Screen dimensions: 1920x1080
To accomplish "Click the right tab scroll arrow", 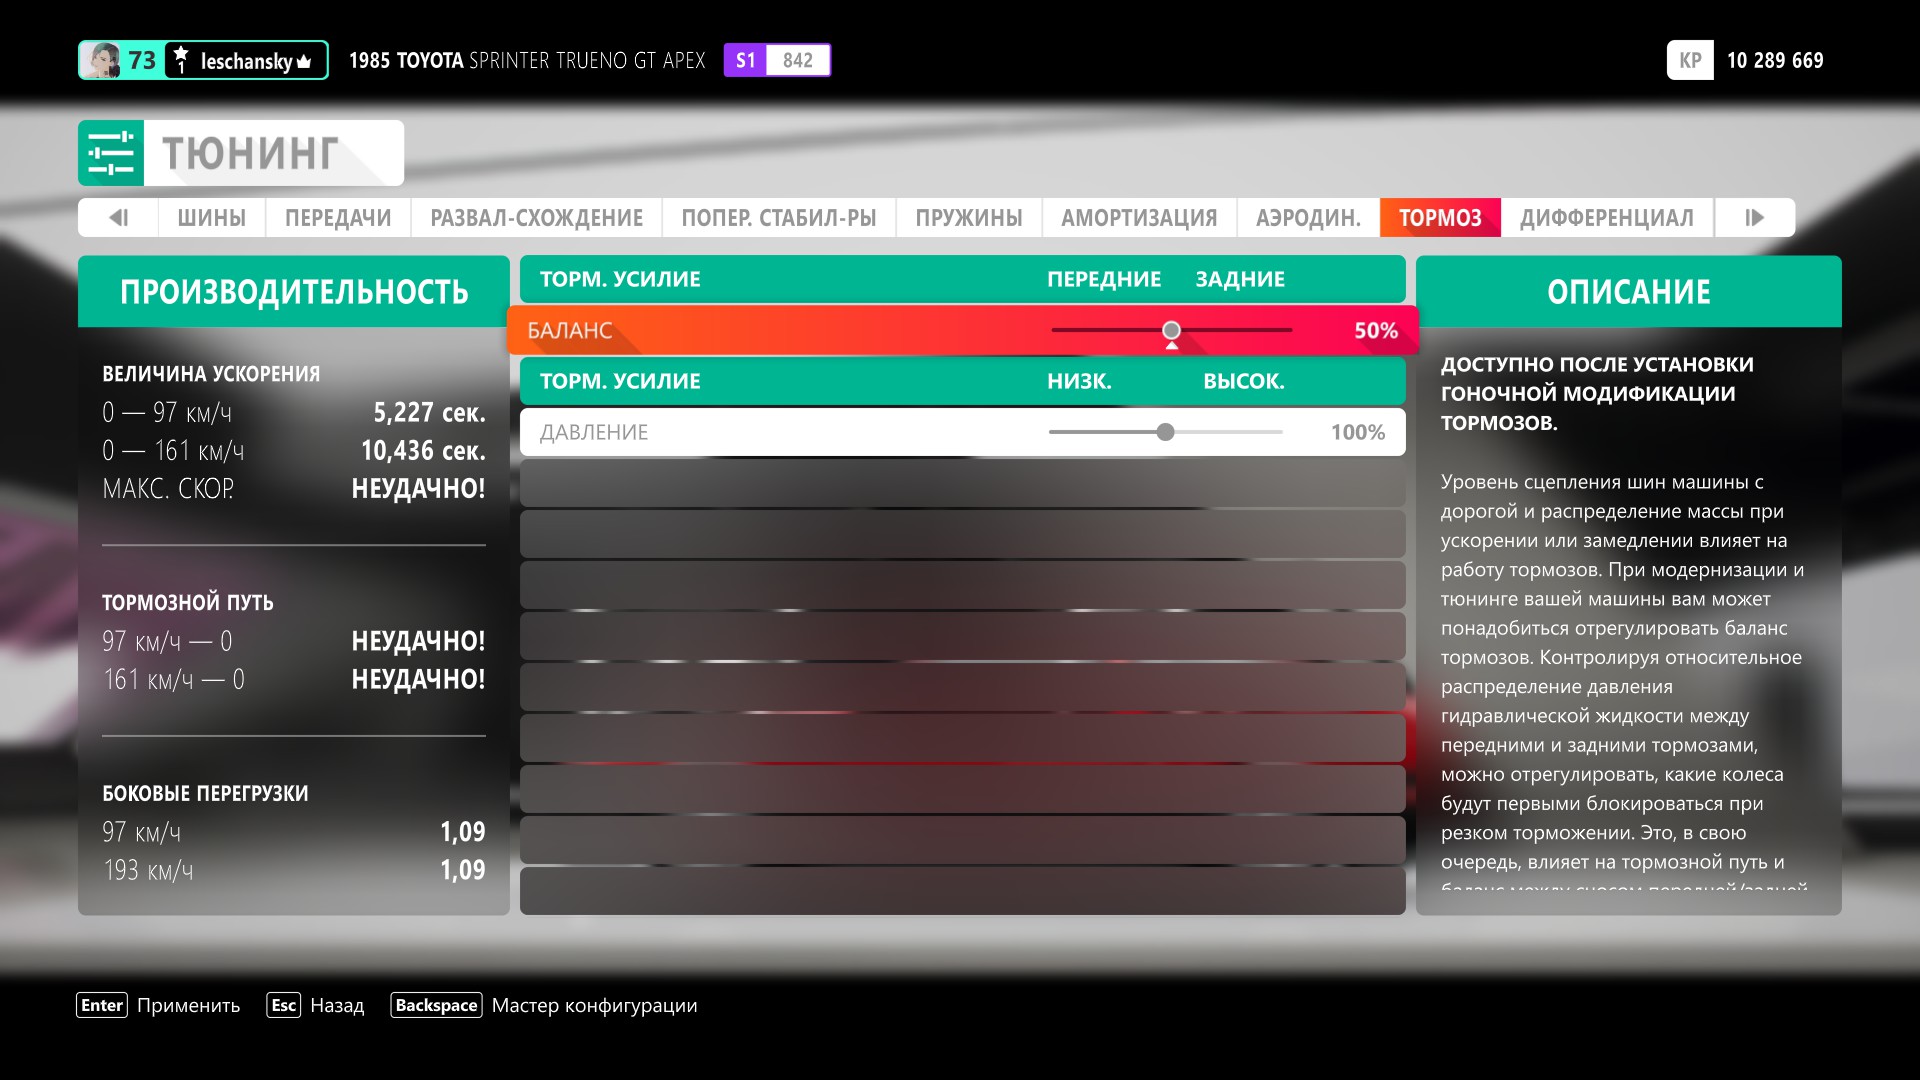I will click(1754, 218).
